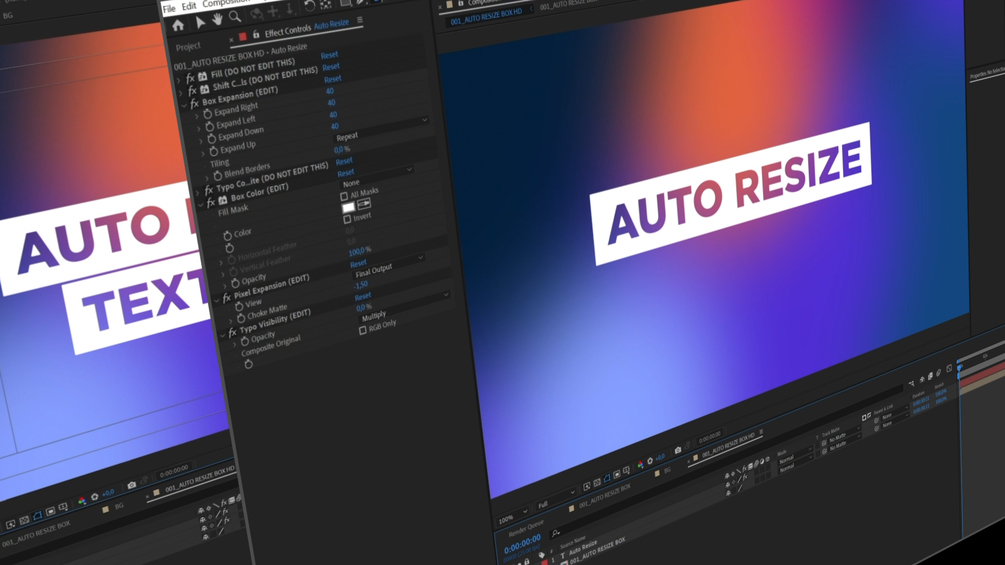Screen dimensions: 1005x565
Task: Pick color with the eyedropper next to swatch
Action: tap(364, 204)
